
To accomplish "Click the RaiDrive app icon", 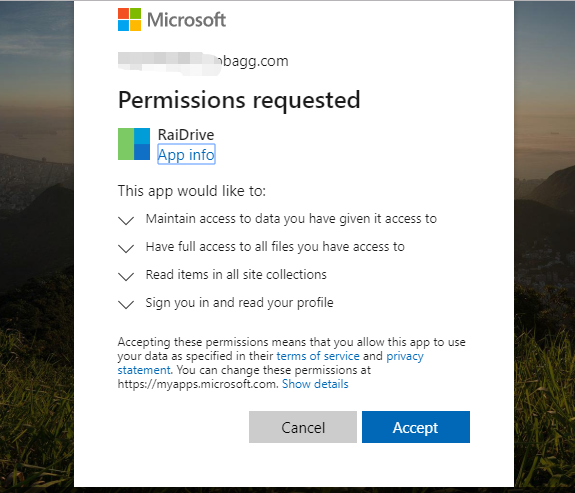I will 134,144.
